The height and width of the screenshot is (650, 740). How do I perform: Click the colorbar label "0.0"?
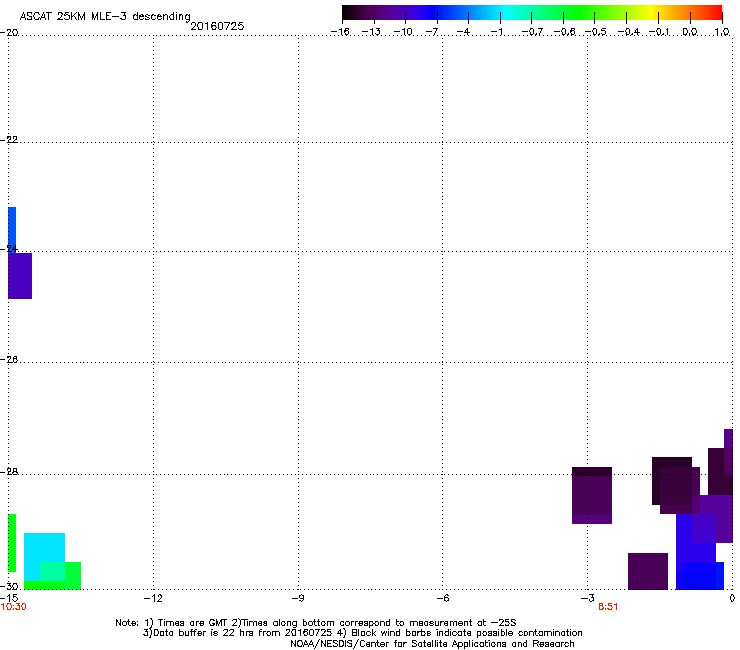coord(690,32)
